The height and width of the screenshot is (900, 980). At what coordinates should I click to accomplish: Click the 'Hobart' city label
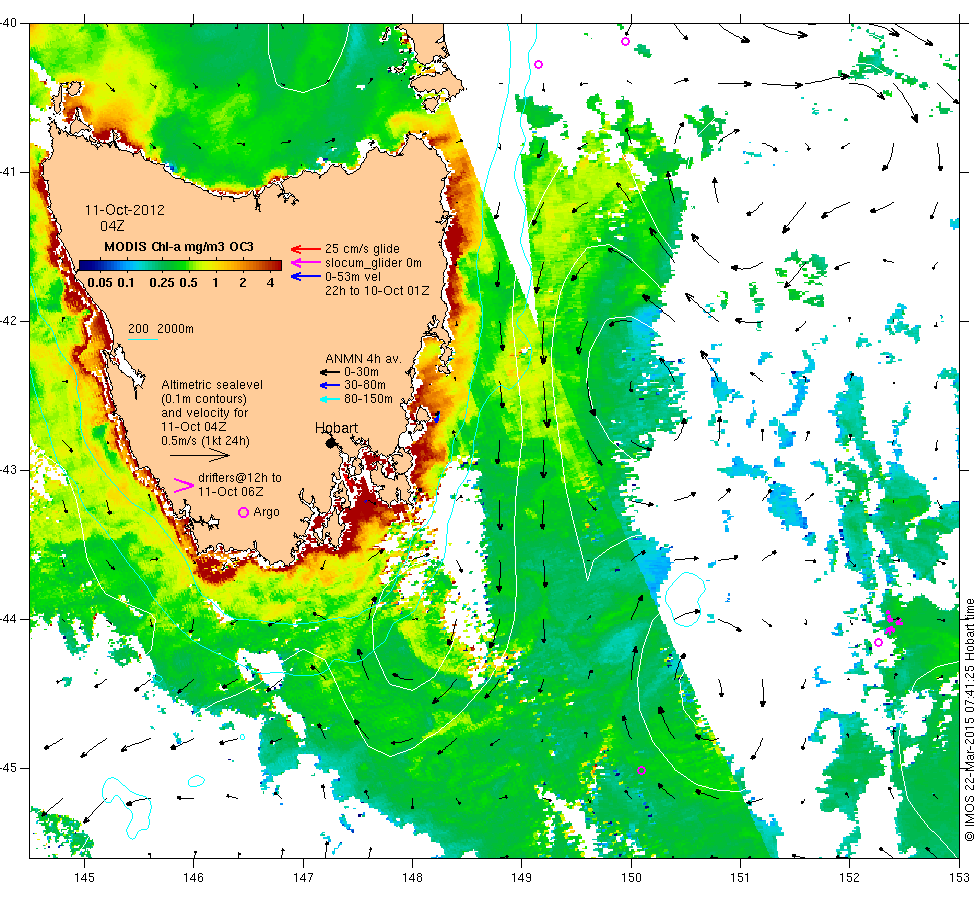(336, 428)
